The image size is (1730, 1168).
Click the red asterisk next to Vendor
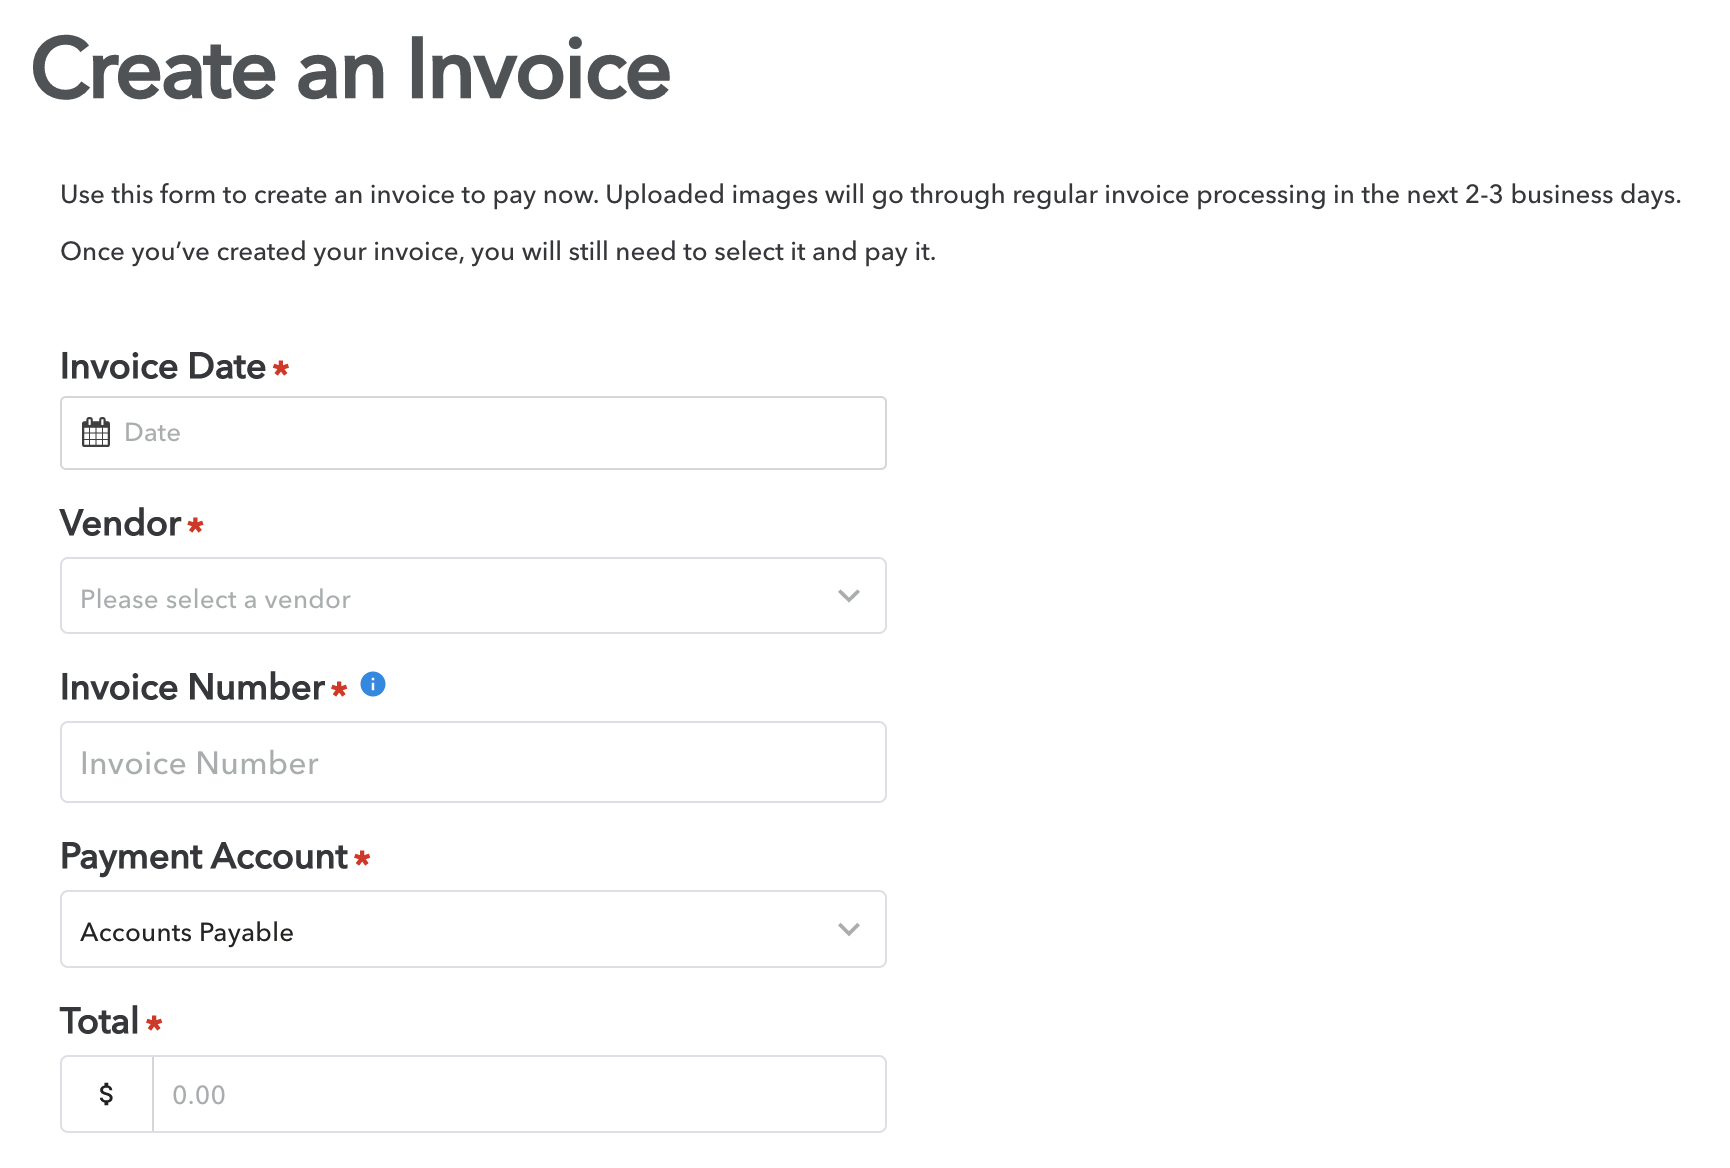(x=196, y=524)
